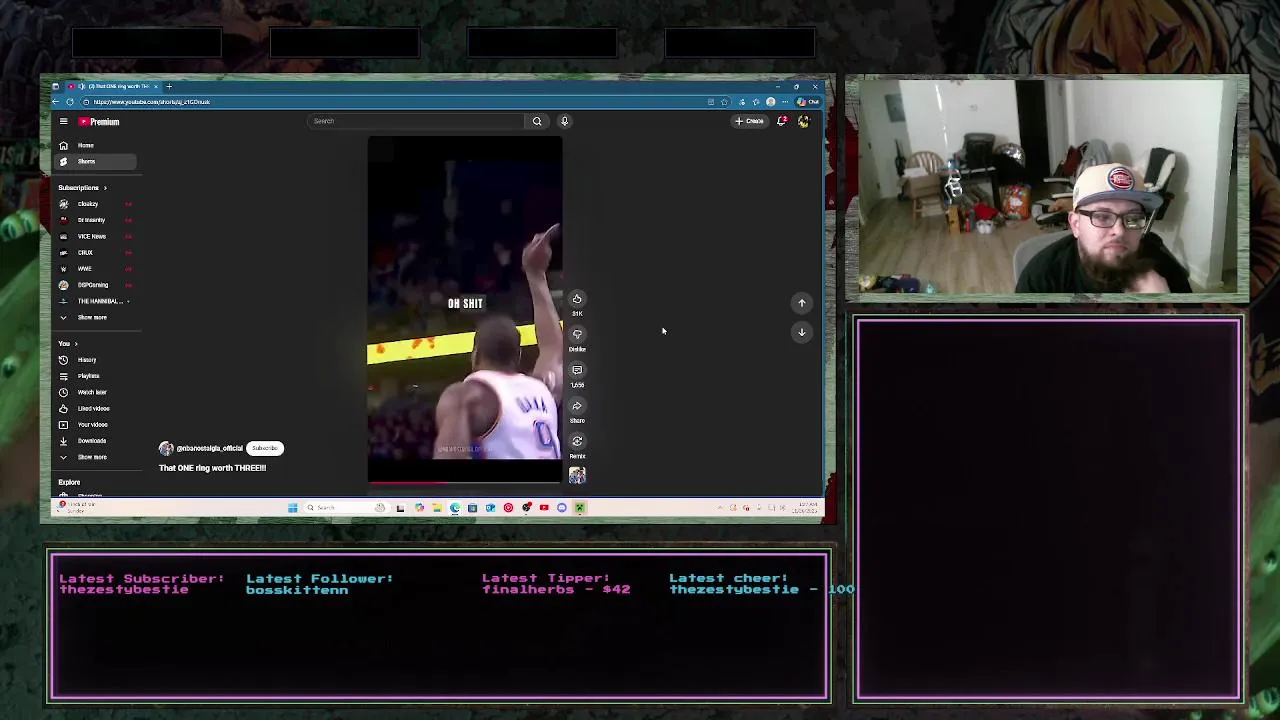
Task: Open Watch later in the sidebar
Action: [96, 392]
